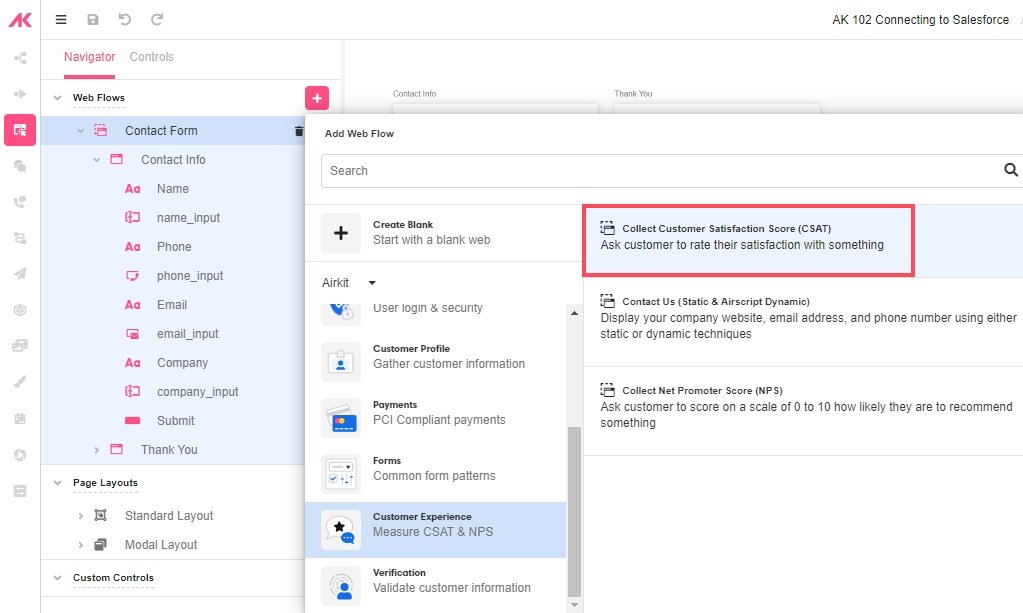Collapse the Page Layouts section
Screen dimensions: 1023x613
click(57, 483)
